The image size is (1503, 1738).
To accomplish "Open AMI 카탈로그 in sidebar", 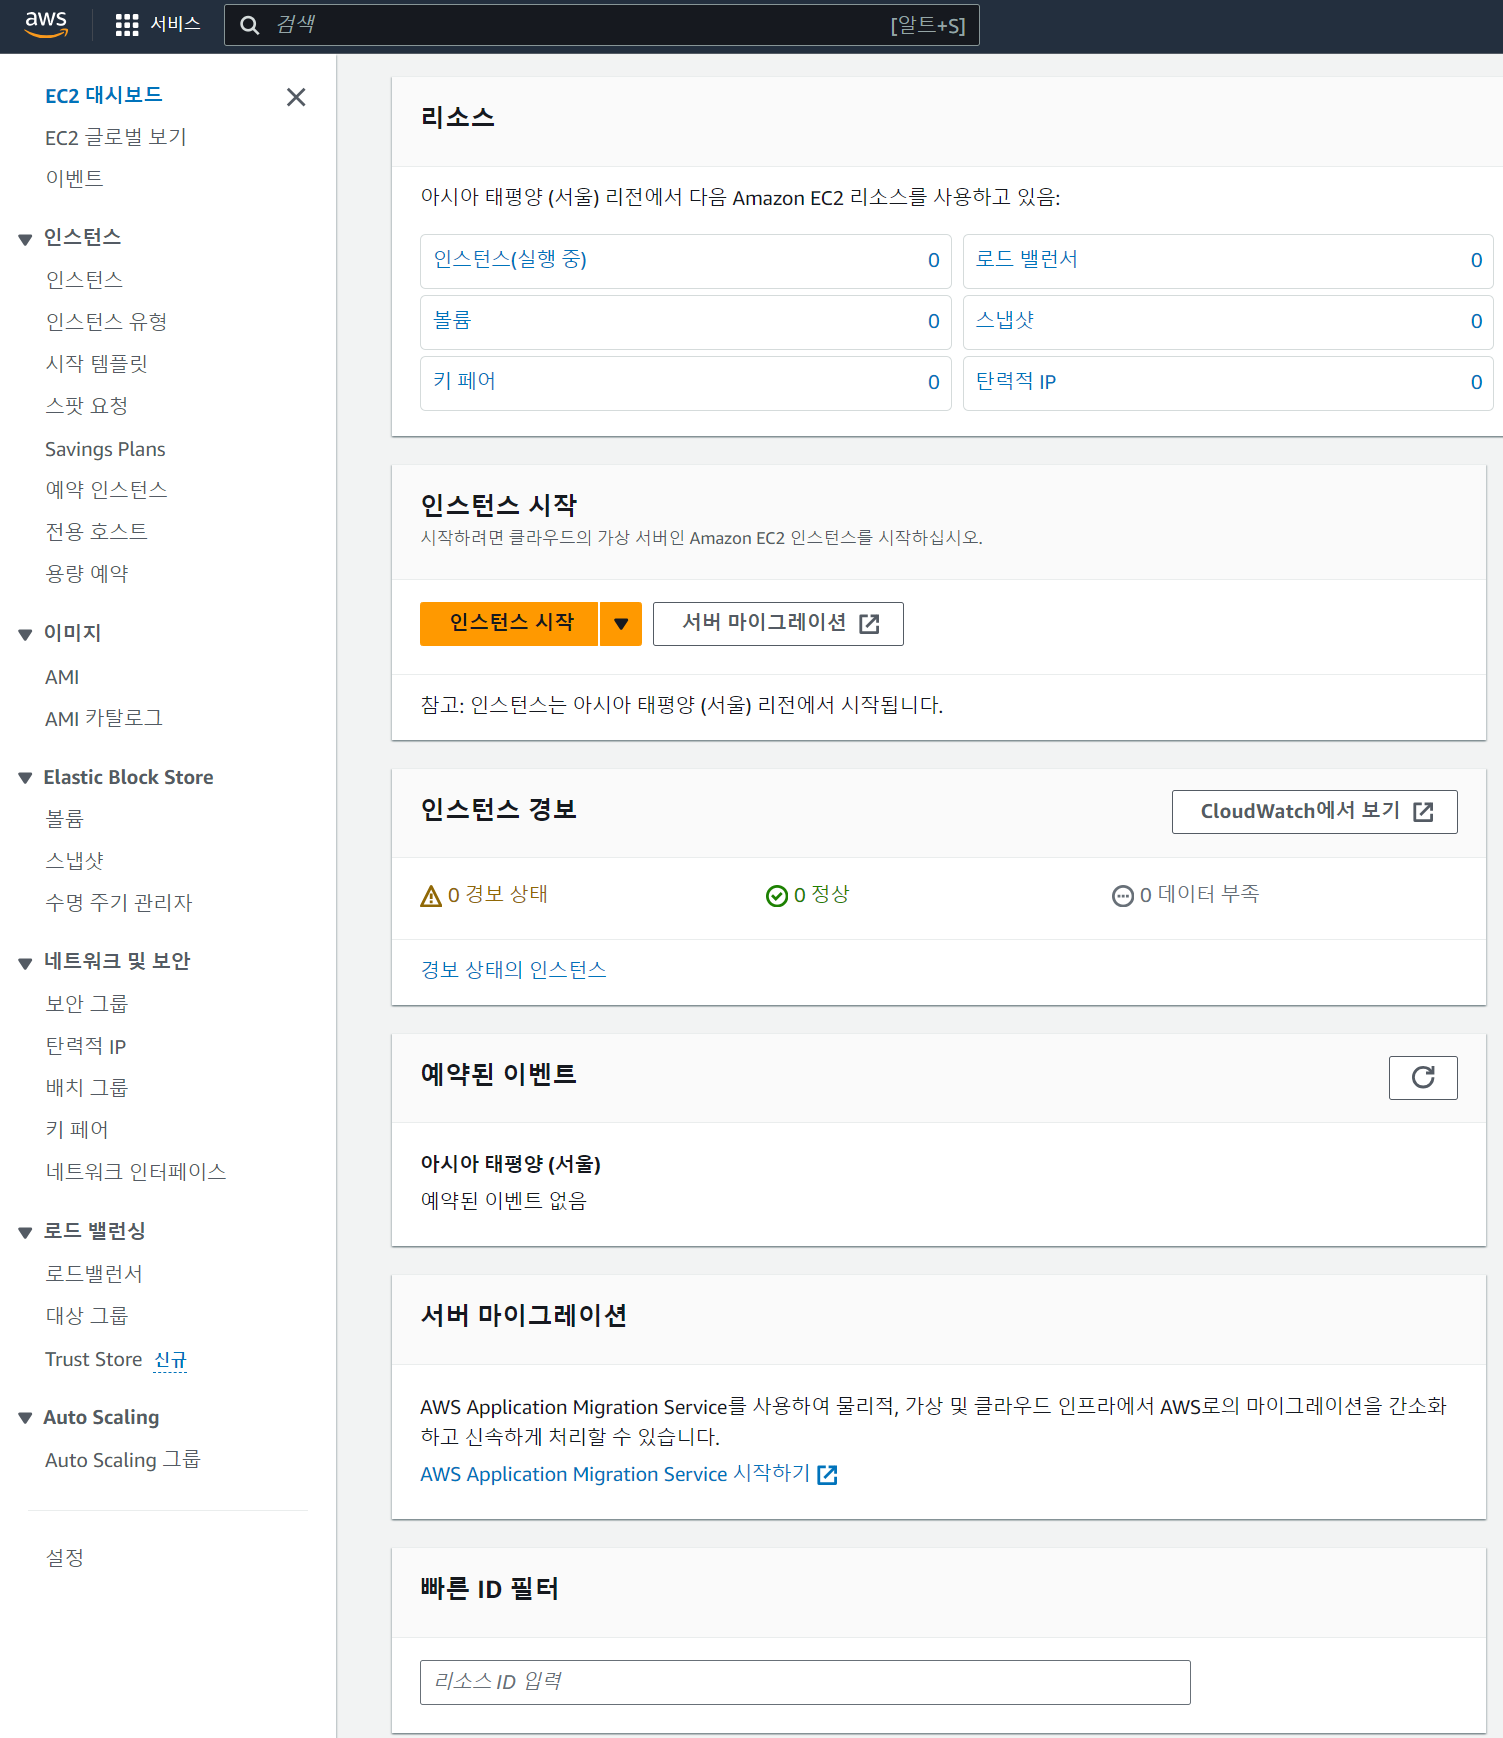I will point(104,718).
